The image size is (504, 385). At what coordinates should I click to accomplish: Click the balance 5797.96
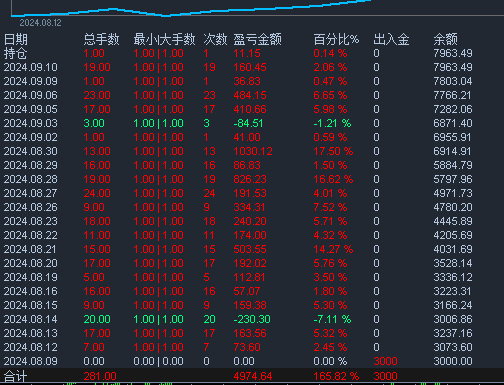tap(453, 179)
